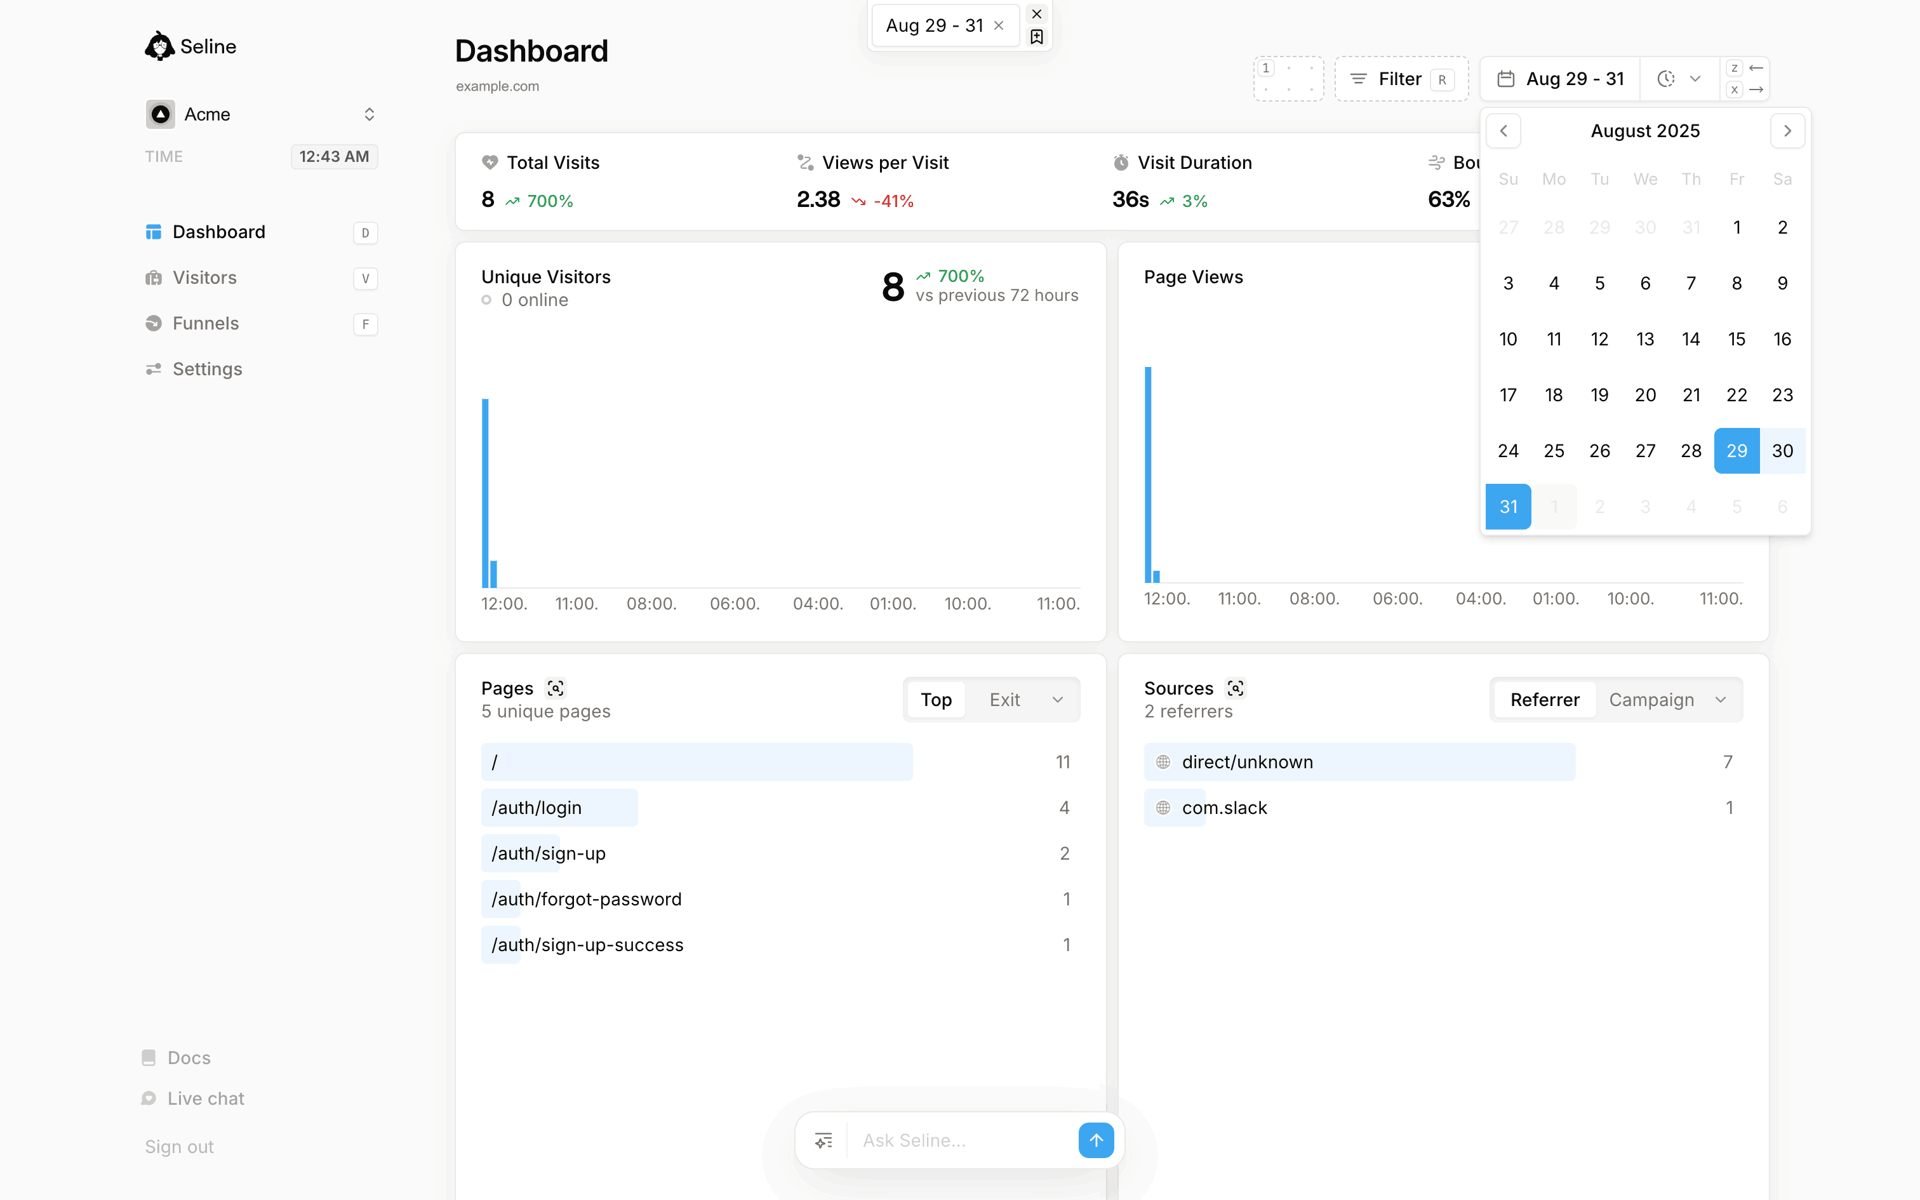Click Sign out
The width and height of the screenshot is (1920, 1200).
pyautogui.click(x=179, y=1147)
